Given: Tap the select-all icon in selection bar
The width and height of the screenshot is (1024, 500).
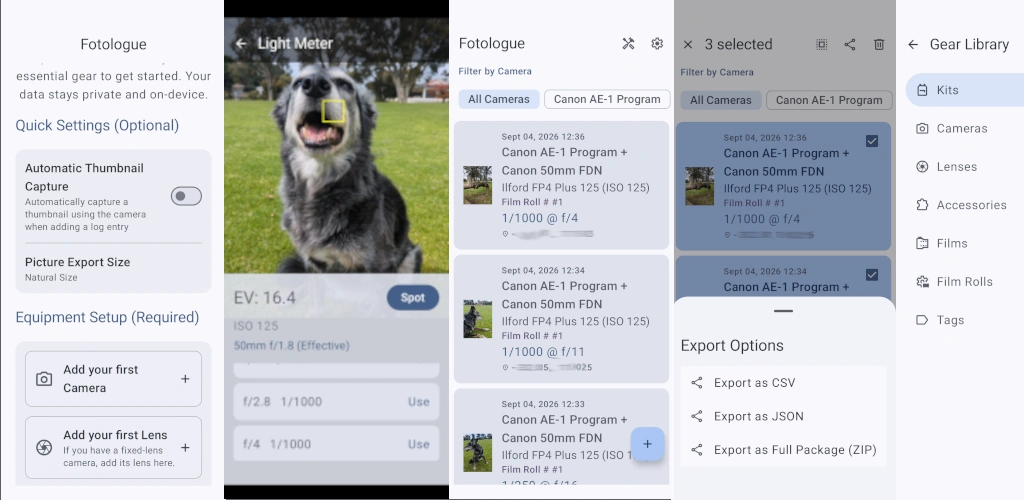Looking at the screenshot, I should point(822,44).
